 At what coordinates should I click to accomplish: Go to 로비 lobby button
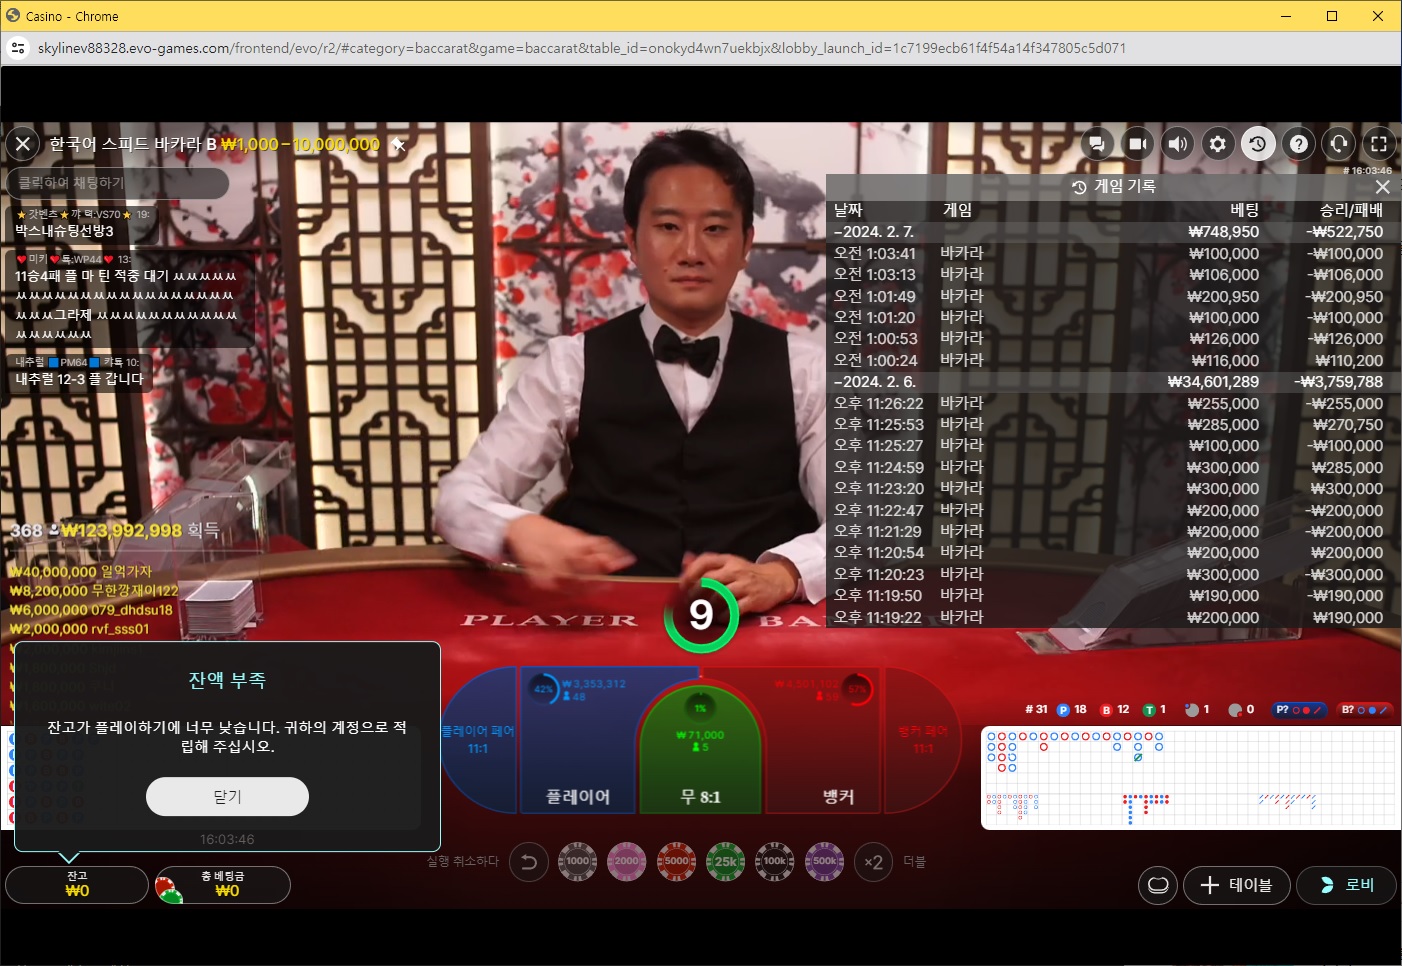(x=1346, y=885)
